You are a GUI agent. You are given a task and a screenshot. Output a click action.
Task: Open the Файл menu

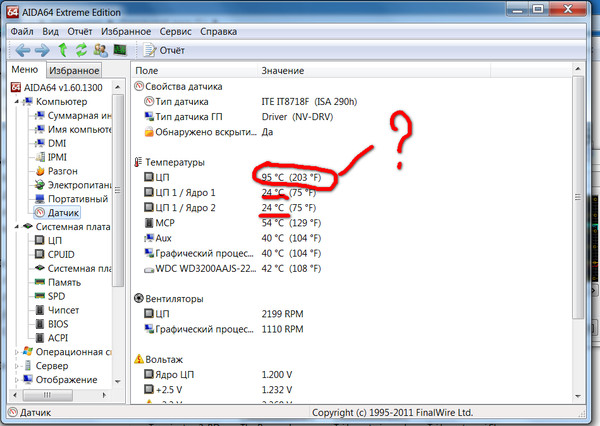click(22, 31)
